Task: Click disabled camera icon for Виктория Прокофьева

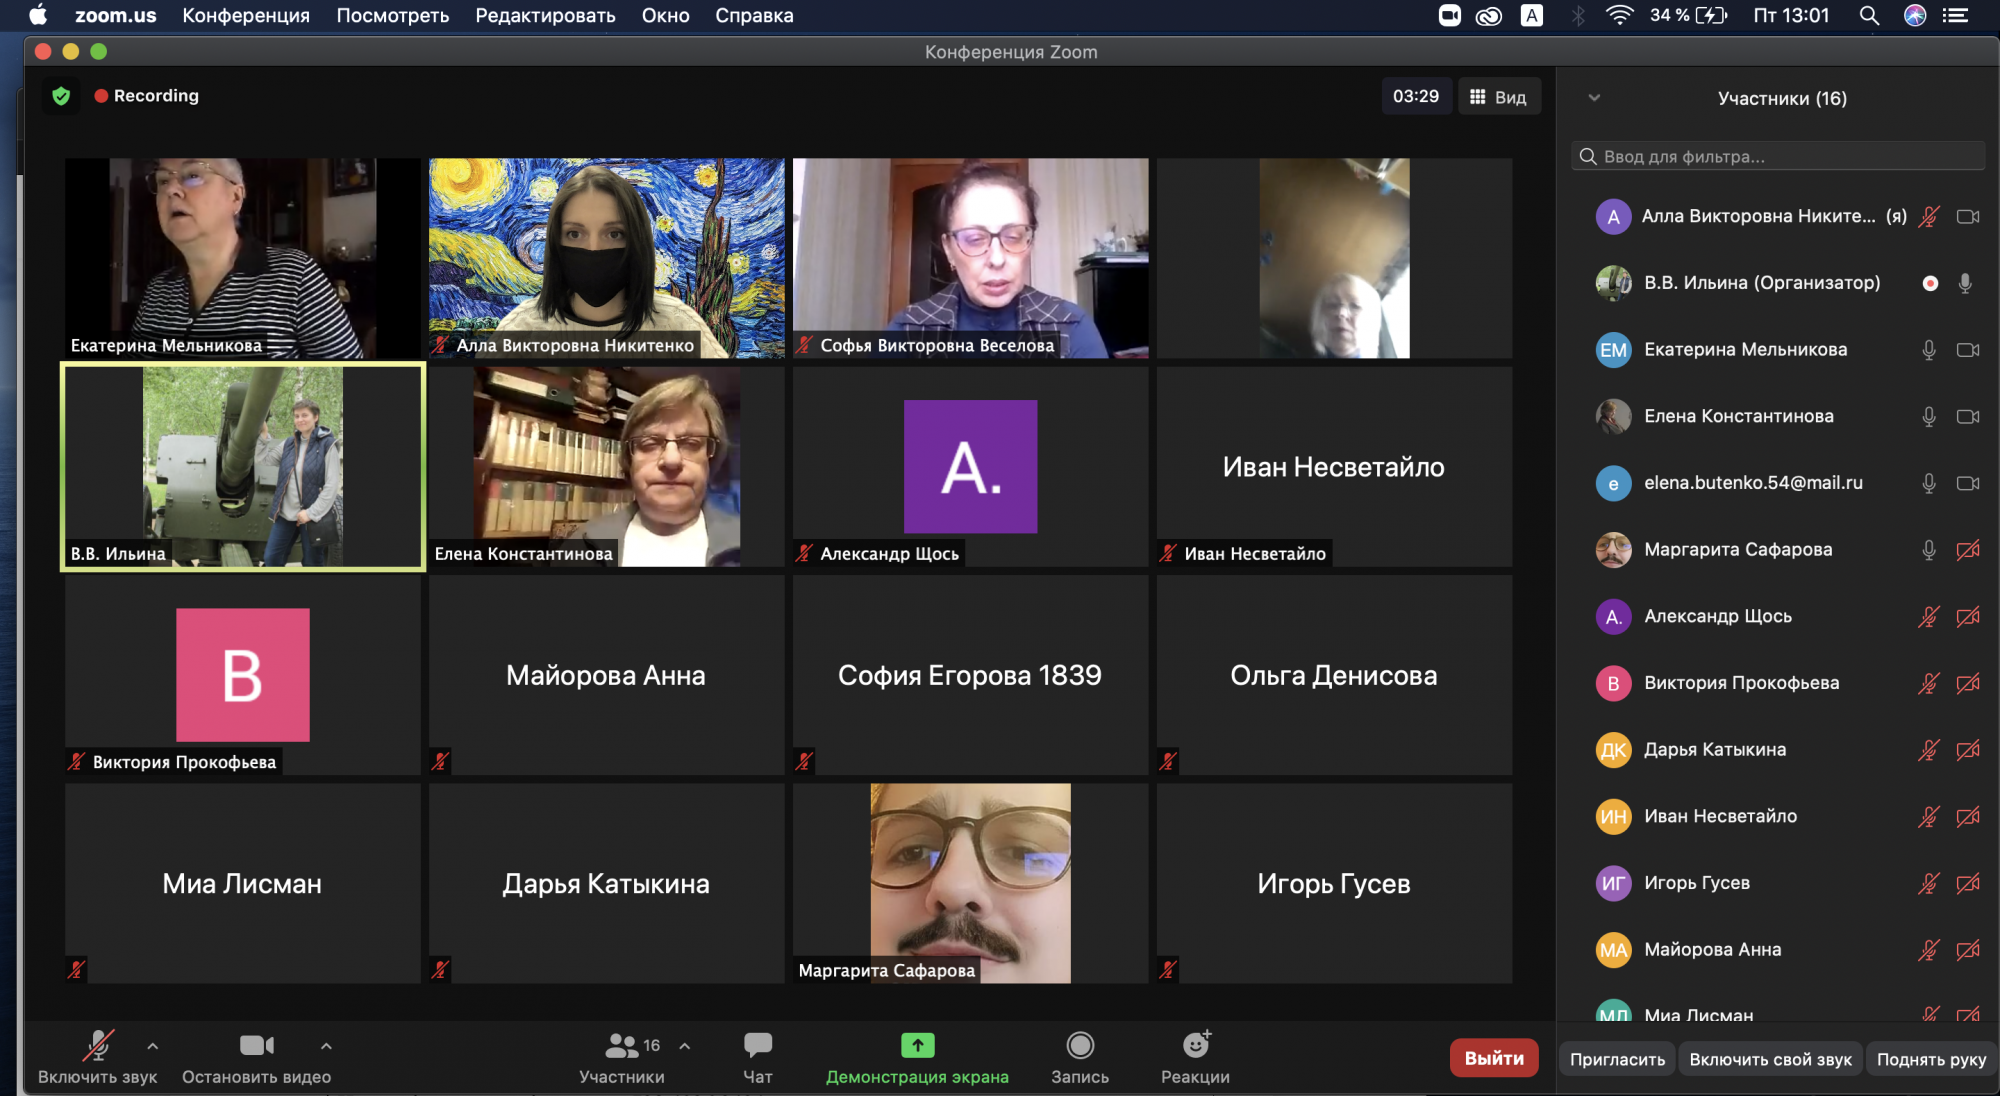Action: [1968, 683]
